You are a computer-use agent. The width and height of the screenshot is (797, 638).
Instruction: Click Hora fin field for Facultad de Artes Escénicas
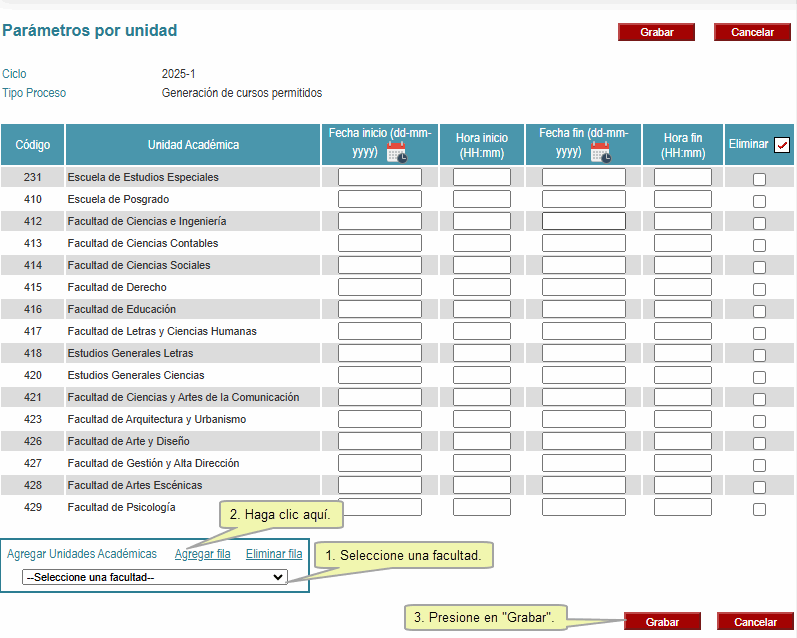pyautogui.click(x=682, y=485)
